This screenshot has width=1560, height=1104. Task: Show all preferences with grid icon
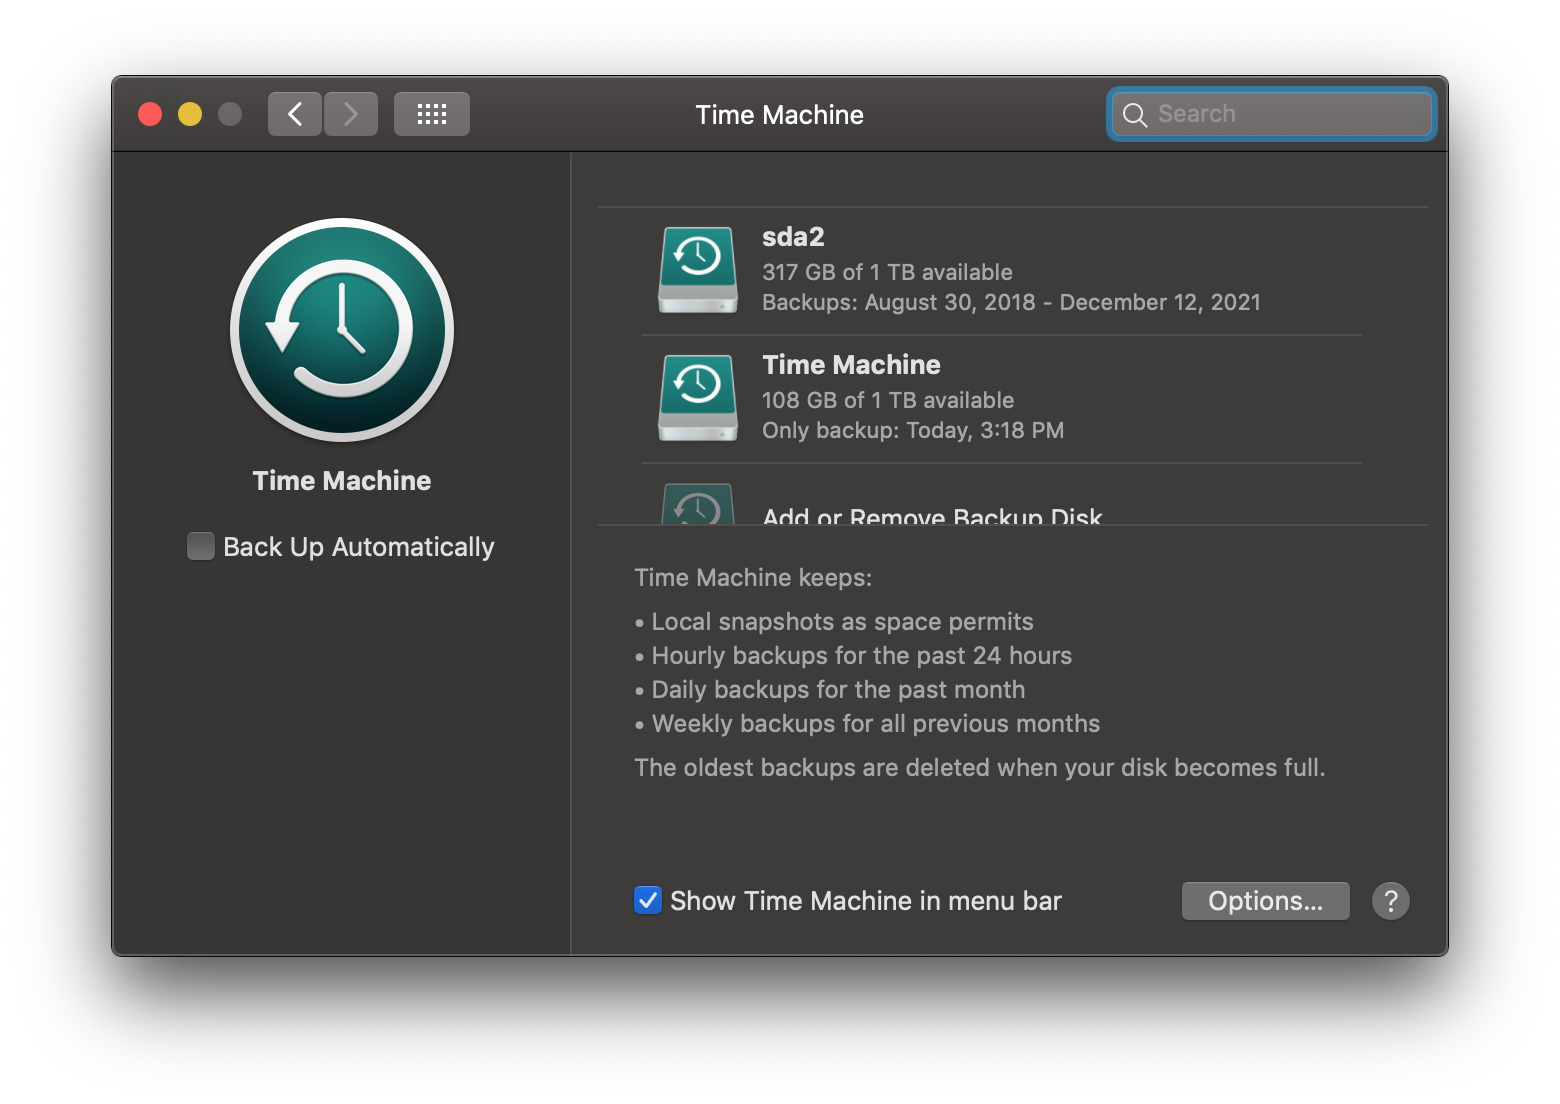coord(431,114)
